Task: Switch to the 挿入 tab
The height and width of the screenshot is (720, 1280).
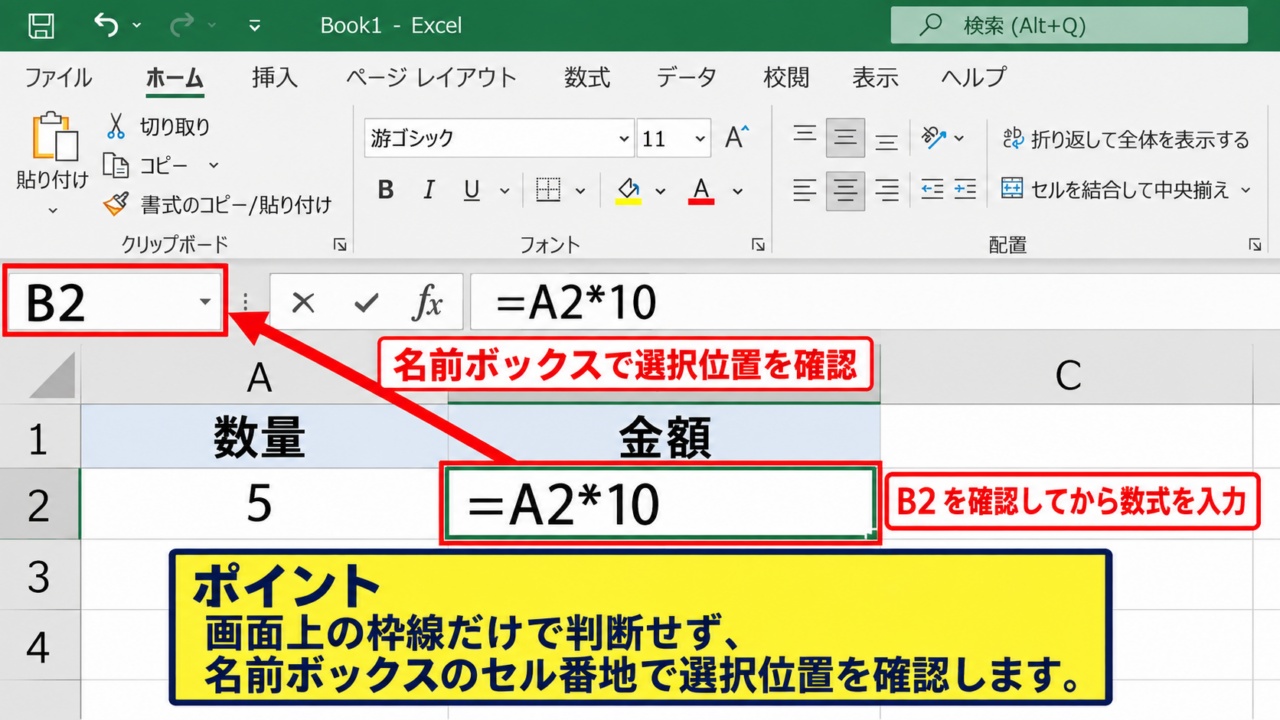Action: (275, 77)
